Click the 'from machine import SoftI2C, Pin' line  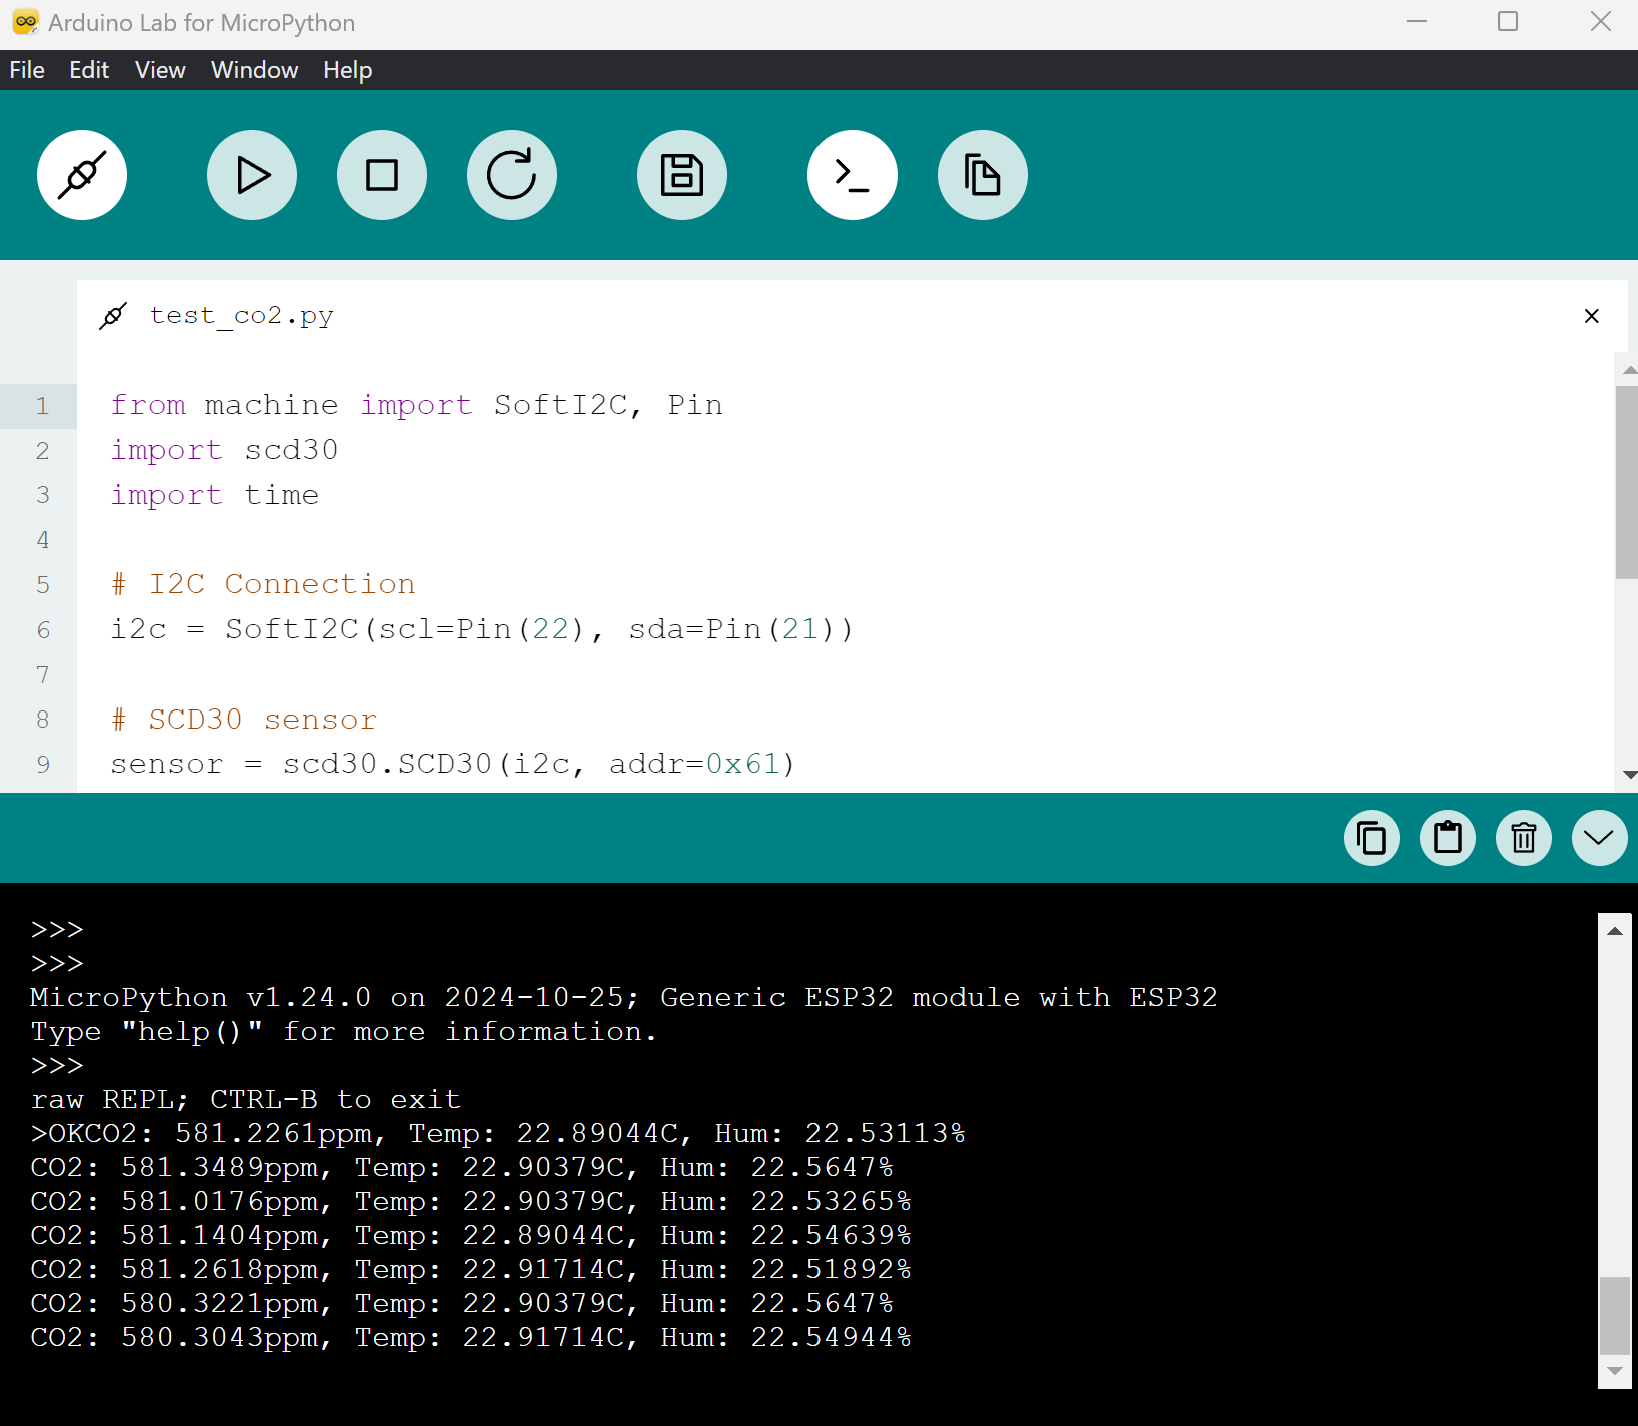pos(417,405)
